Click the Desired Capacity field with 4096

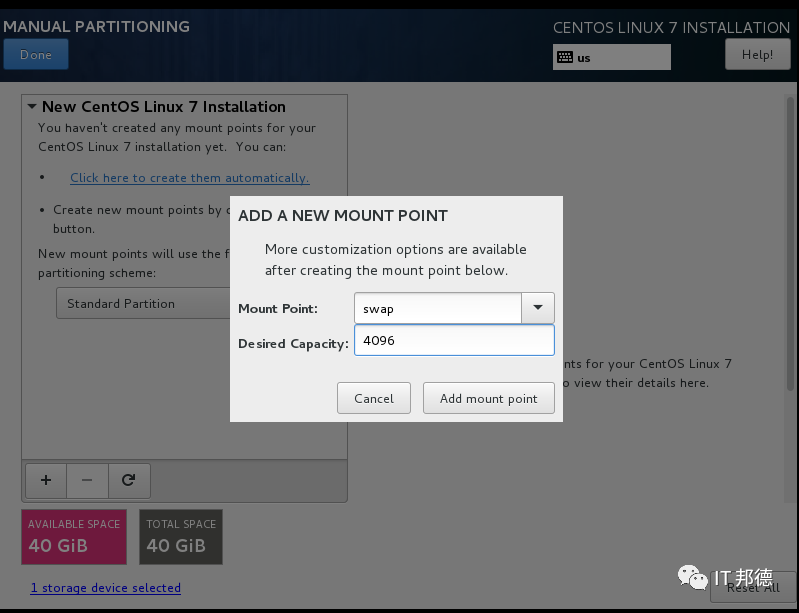tap(454, 340)
